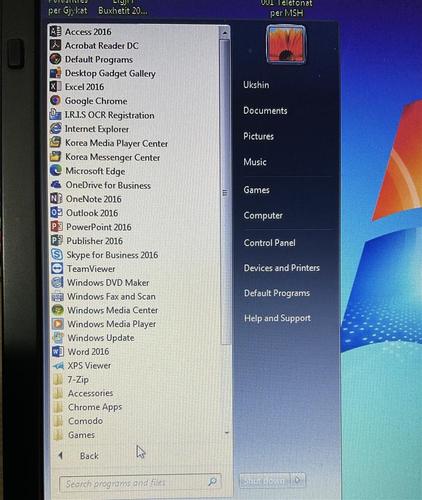Launch Microsoft Edge icon

[56, 170]
